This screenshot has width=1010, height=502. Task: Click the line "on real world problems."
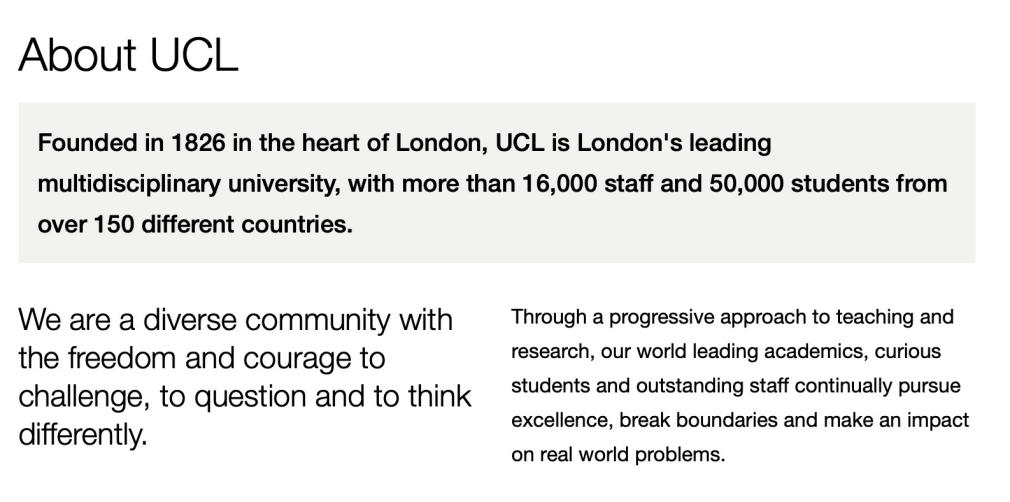coord(618,455)
